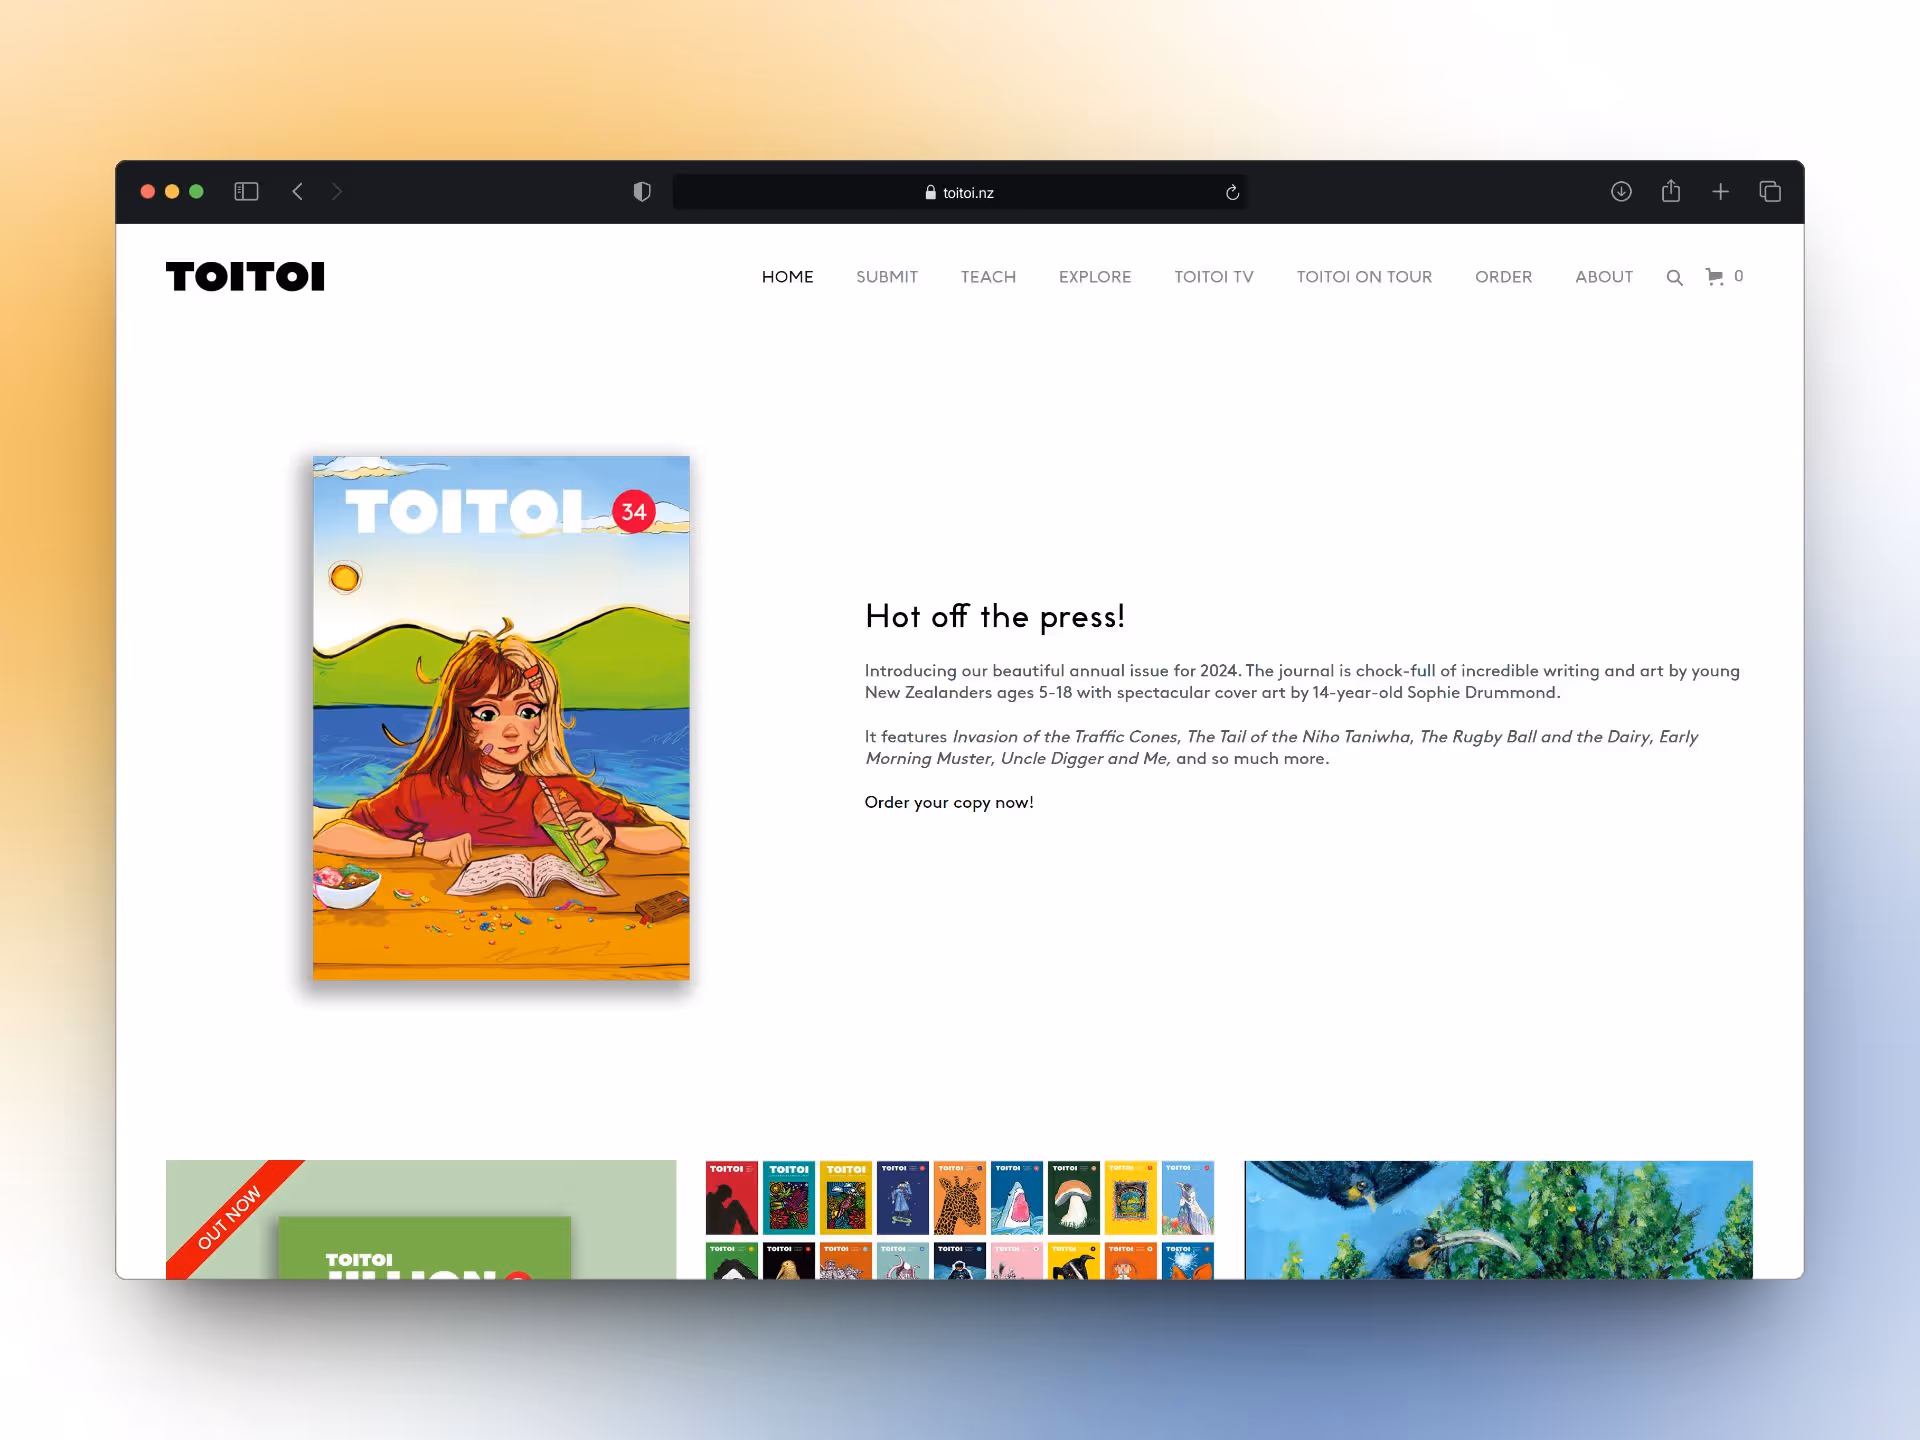Click the Toitoi 34 cover image
This screenshot has width=1920, height=1440.
501,718
